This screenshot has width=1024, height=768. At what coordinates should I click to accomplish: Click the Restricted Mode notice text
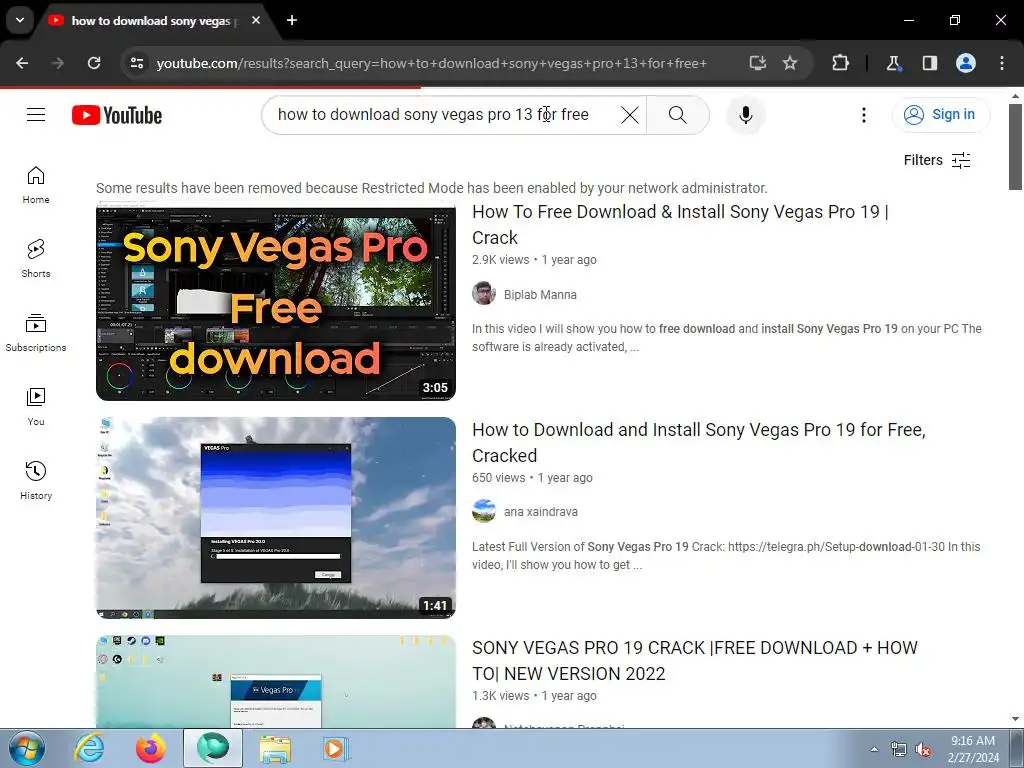click(432, 188)
